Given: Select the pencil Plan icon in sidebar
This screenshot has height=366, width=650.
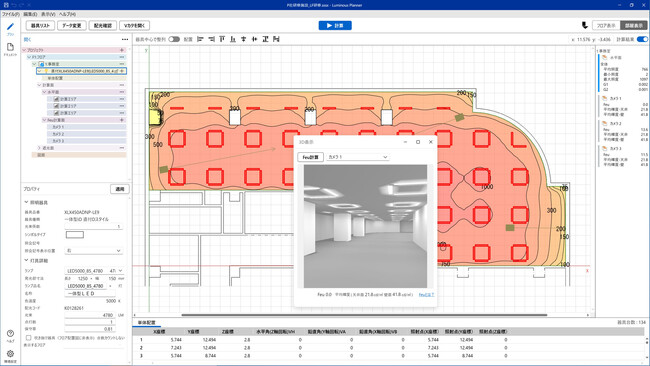Looking at the screenshot, I should click(10, 27).
